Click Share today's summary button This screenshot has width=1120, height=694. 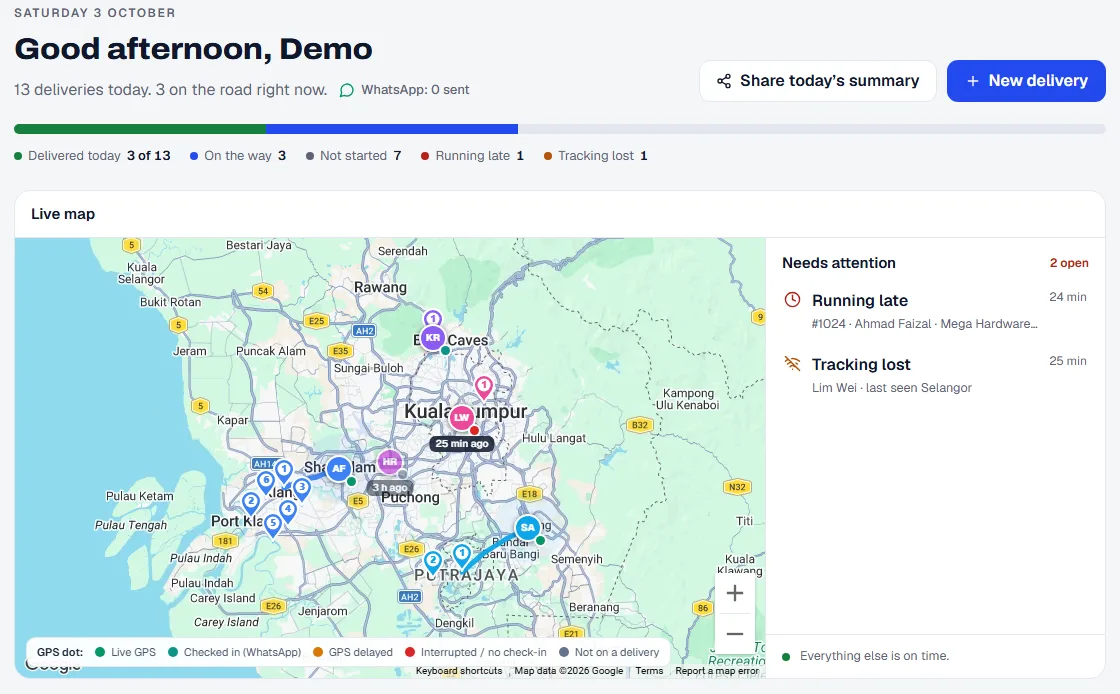pyautogui.click(x=818, y=81)
